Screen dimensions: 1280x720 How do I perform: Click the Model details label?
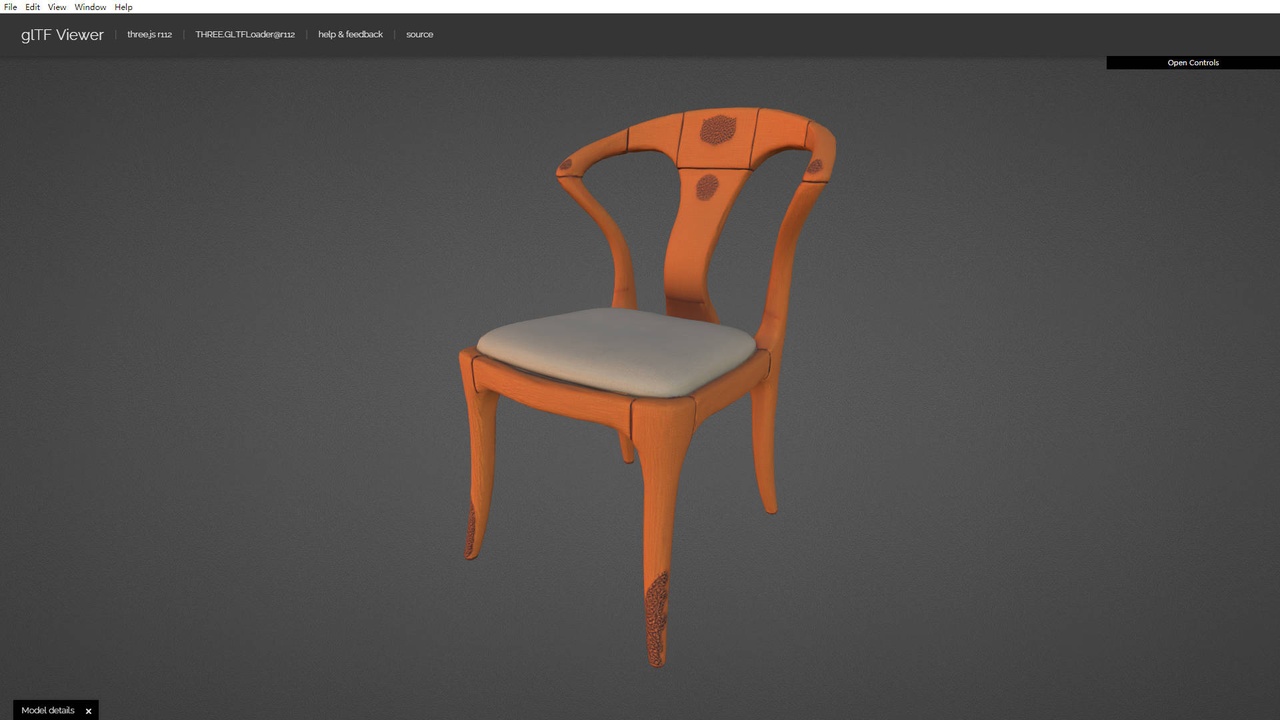coord(48,710)
